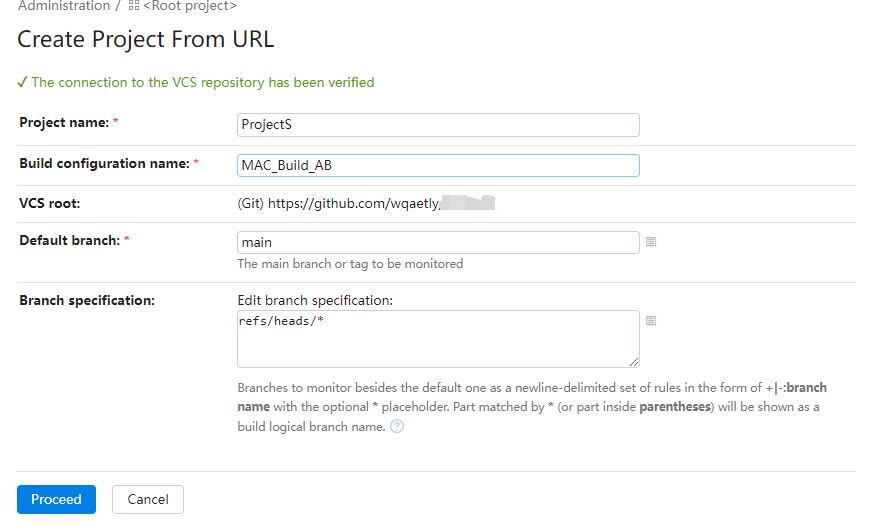The width and height of the screenshot is (880, 527).
Task: Click the "Build configuration name:" label
Action: pyautogui.click(x=104, y=164)
